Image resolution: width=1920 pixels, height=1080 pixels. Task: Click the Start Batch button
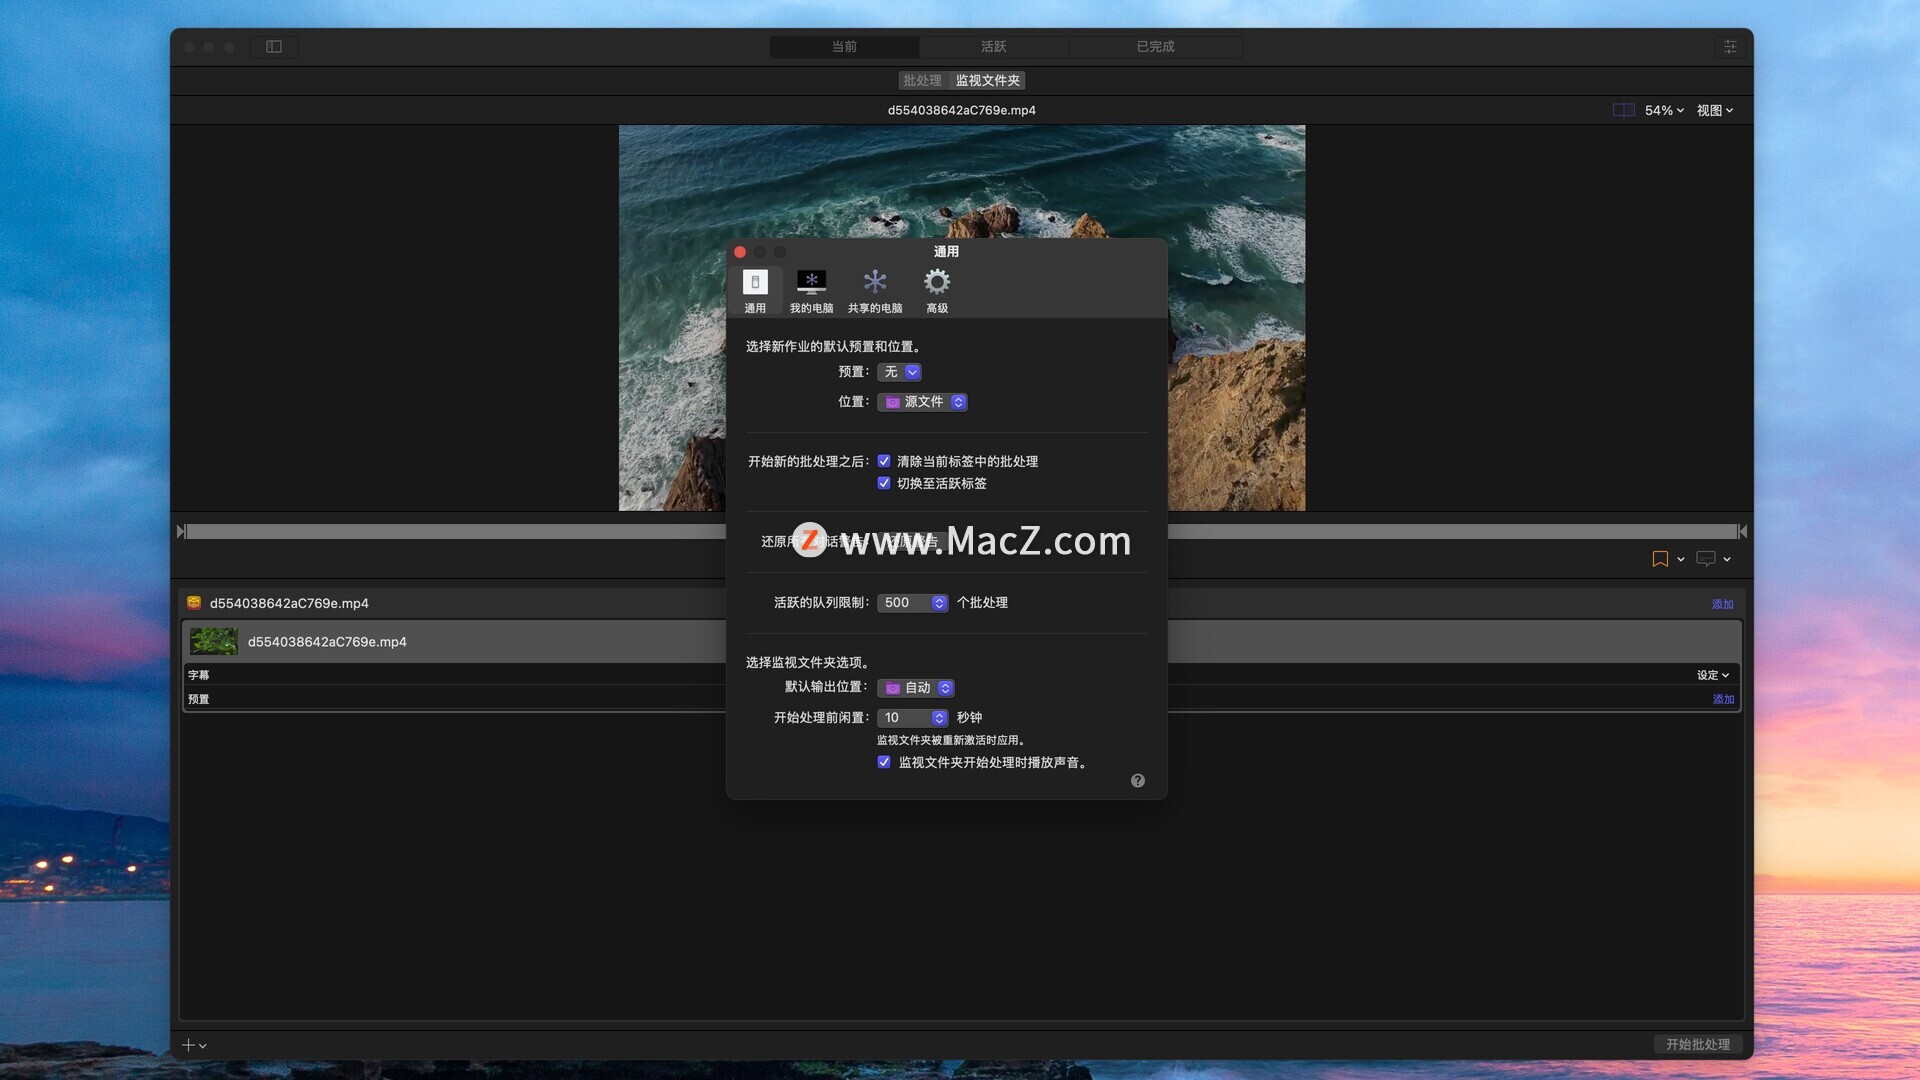point(1697,1044)
